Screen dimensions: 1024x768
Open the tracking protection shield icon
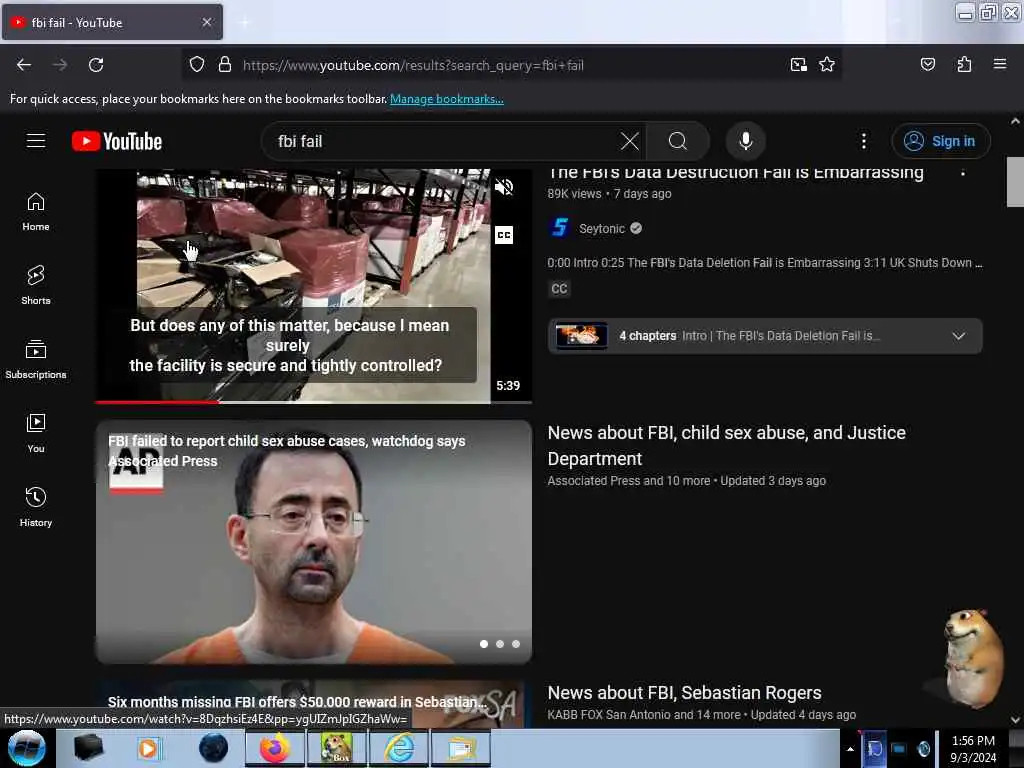point(197,65)
